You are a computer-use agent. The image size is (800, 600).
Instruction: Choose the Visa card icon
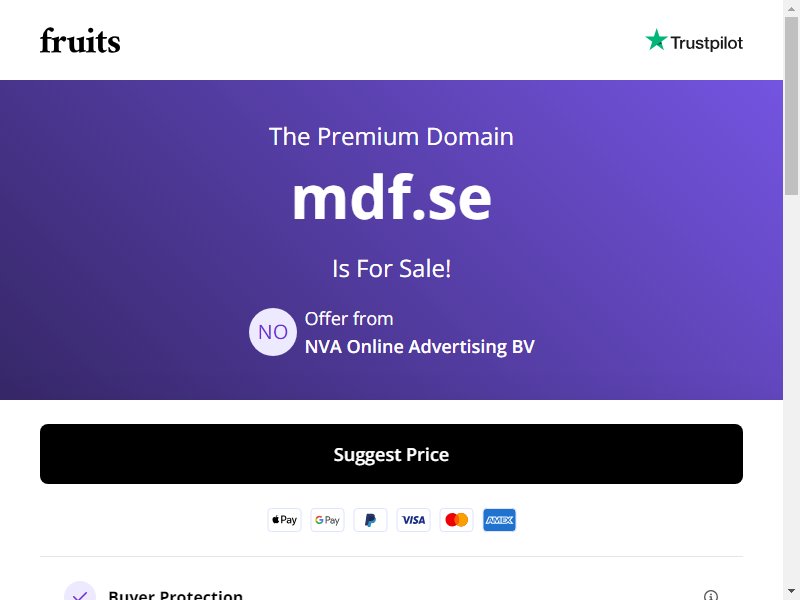coord(413,520)
